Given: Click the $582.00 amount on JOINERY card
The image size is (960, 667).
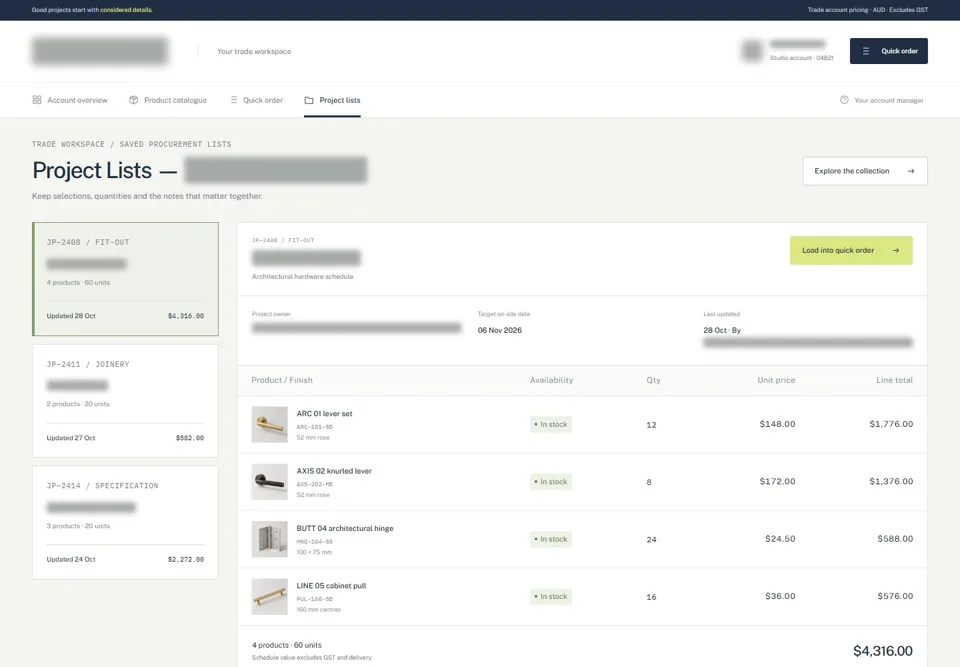Looking at the screenshot, I should pyautogui.click(x=190, y=438).
